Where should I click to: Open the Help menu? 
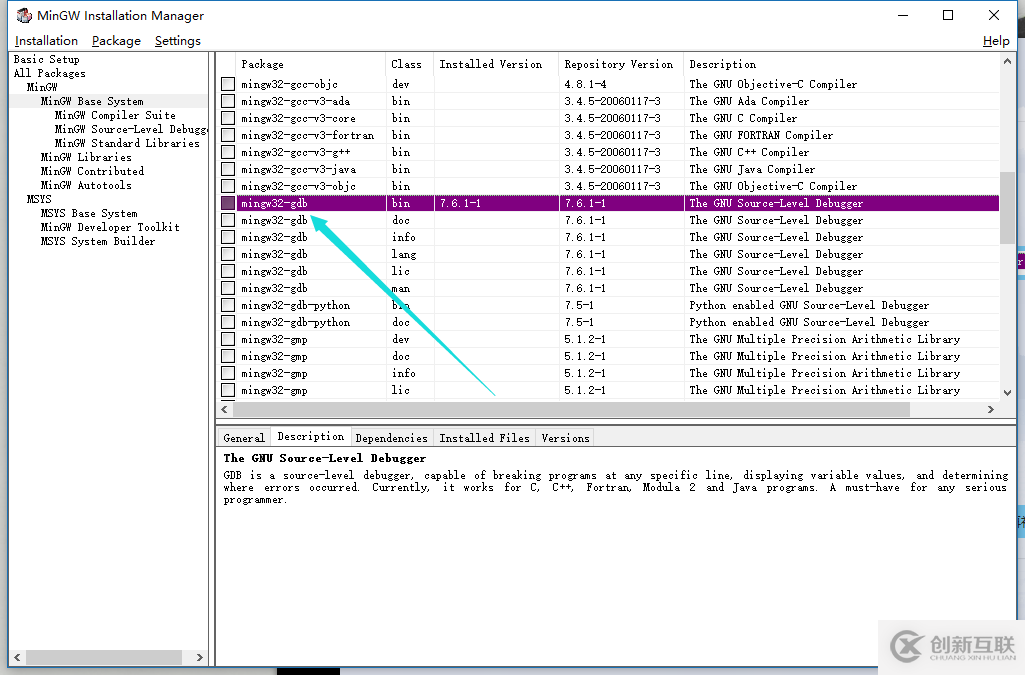tap(996, 41)
